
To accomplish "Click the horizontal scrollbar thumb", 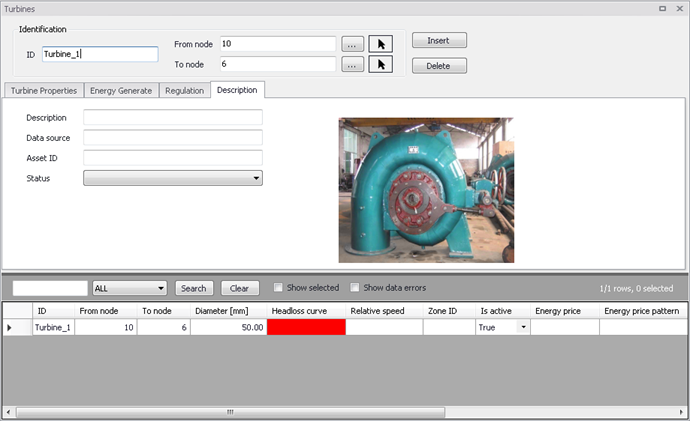I will 231,412.
